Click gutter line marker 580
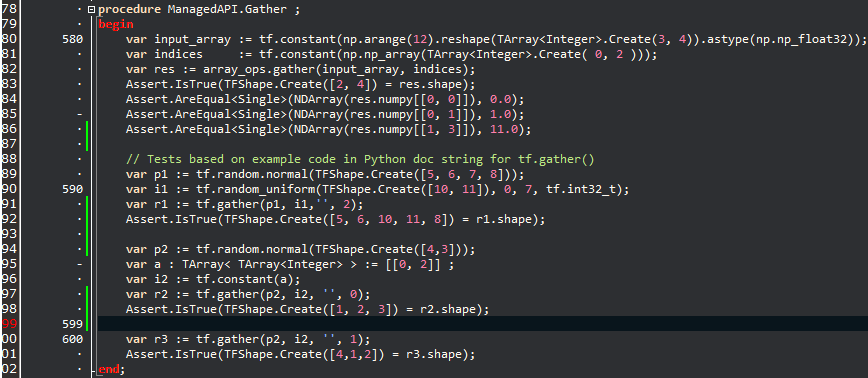868x378 pixels. pos(73,39)
